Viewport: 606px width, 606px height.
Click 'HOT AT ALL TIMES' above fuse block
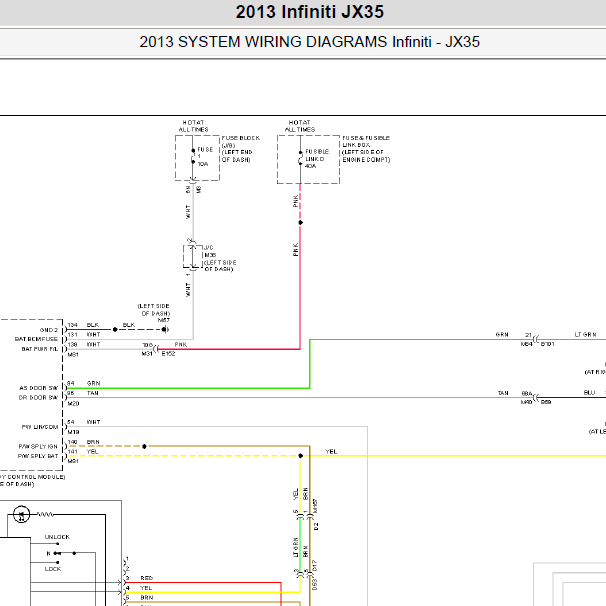coord(193,126)
